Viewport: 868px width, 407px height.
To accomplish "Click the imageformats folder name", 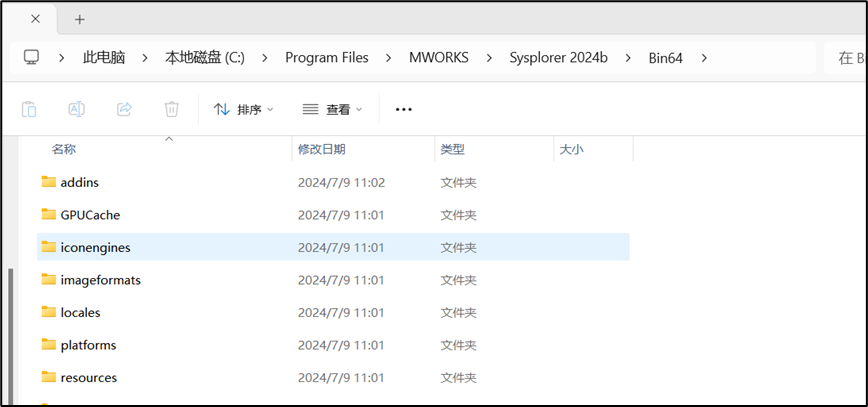I will point(101,280).
